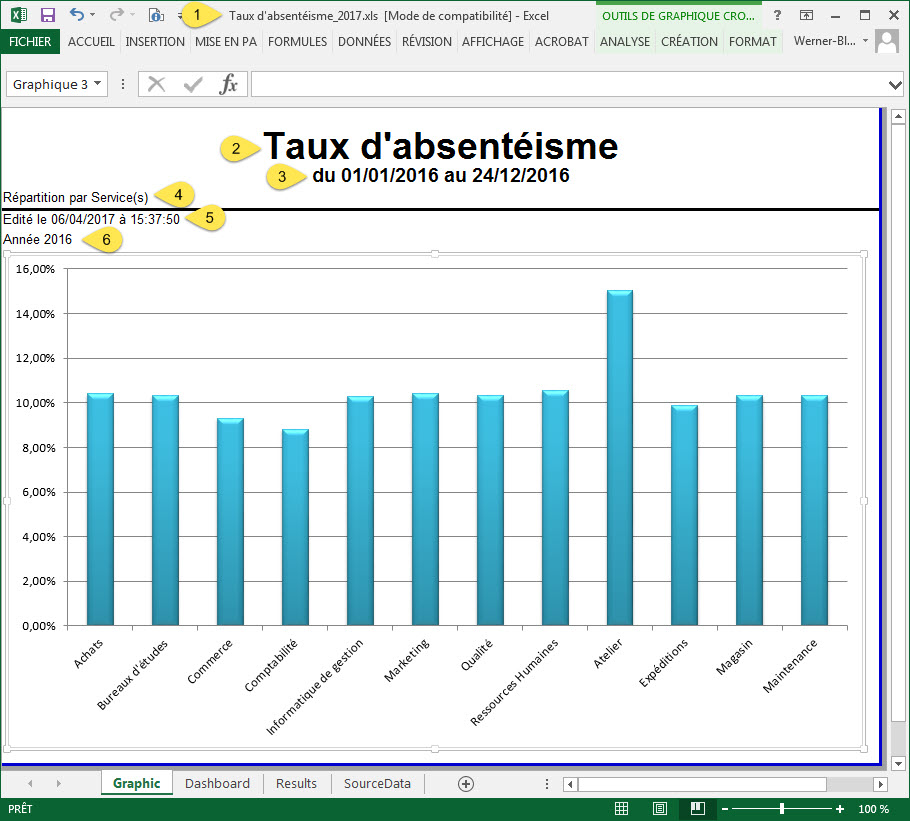Undo the last action
The image size is (910, 821).
pos(77,14)
